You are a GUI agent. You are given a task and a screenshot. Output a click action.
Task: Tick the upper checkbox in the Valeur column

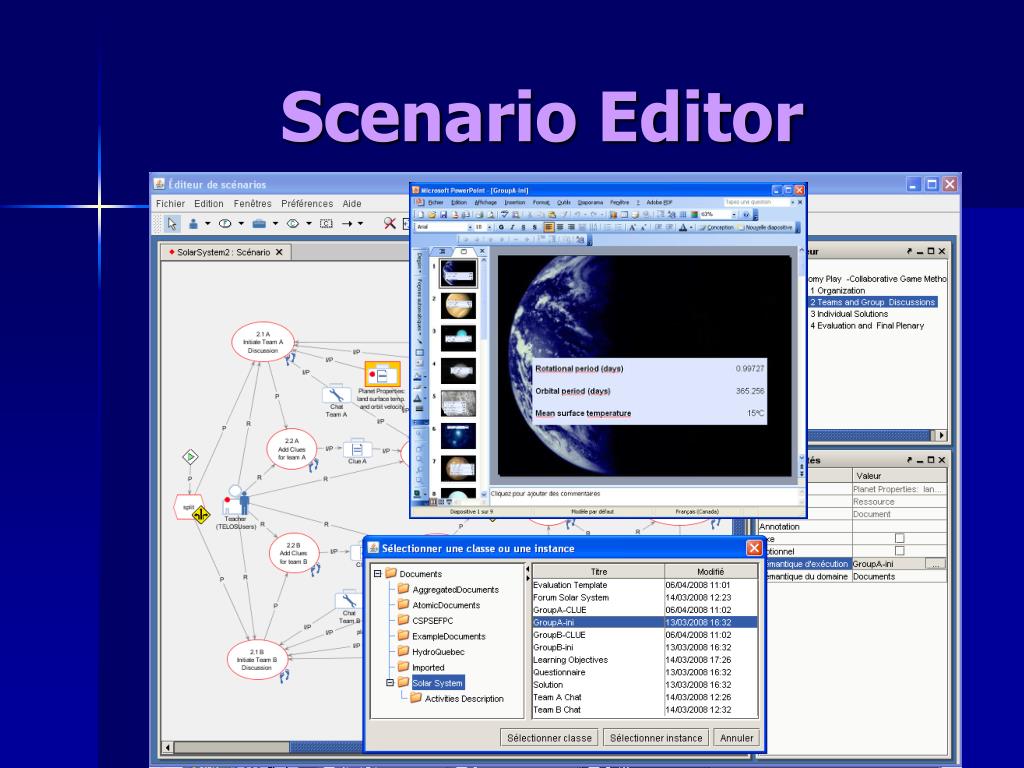click(899, 538)
